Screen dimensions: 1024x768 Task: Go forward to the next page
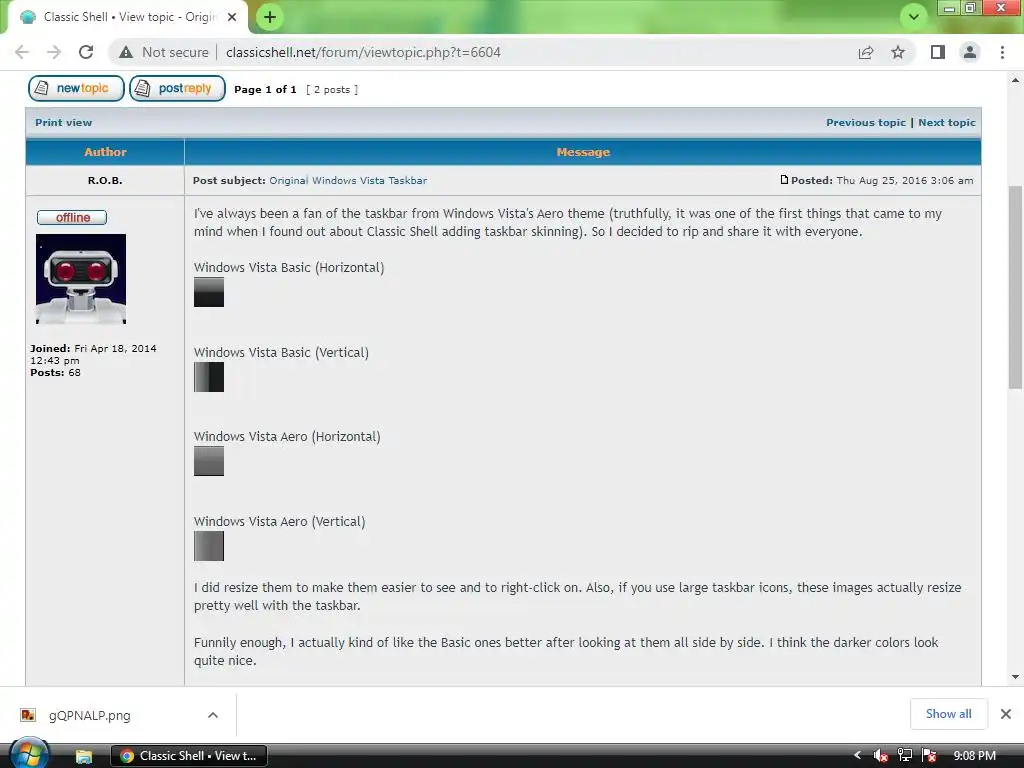click(54, 52)
